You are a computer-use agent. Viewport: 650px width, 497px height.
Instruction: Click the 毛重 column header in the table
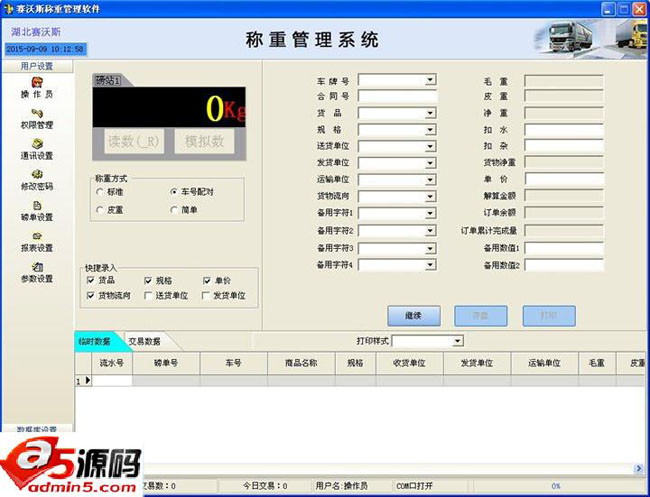coord(597,363)
